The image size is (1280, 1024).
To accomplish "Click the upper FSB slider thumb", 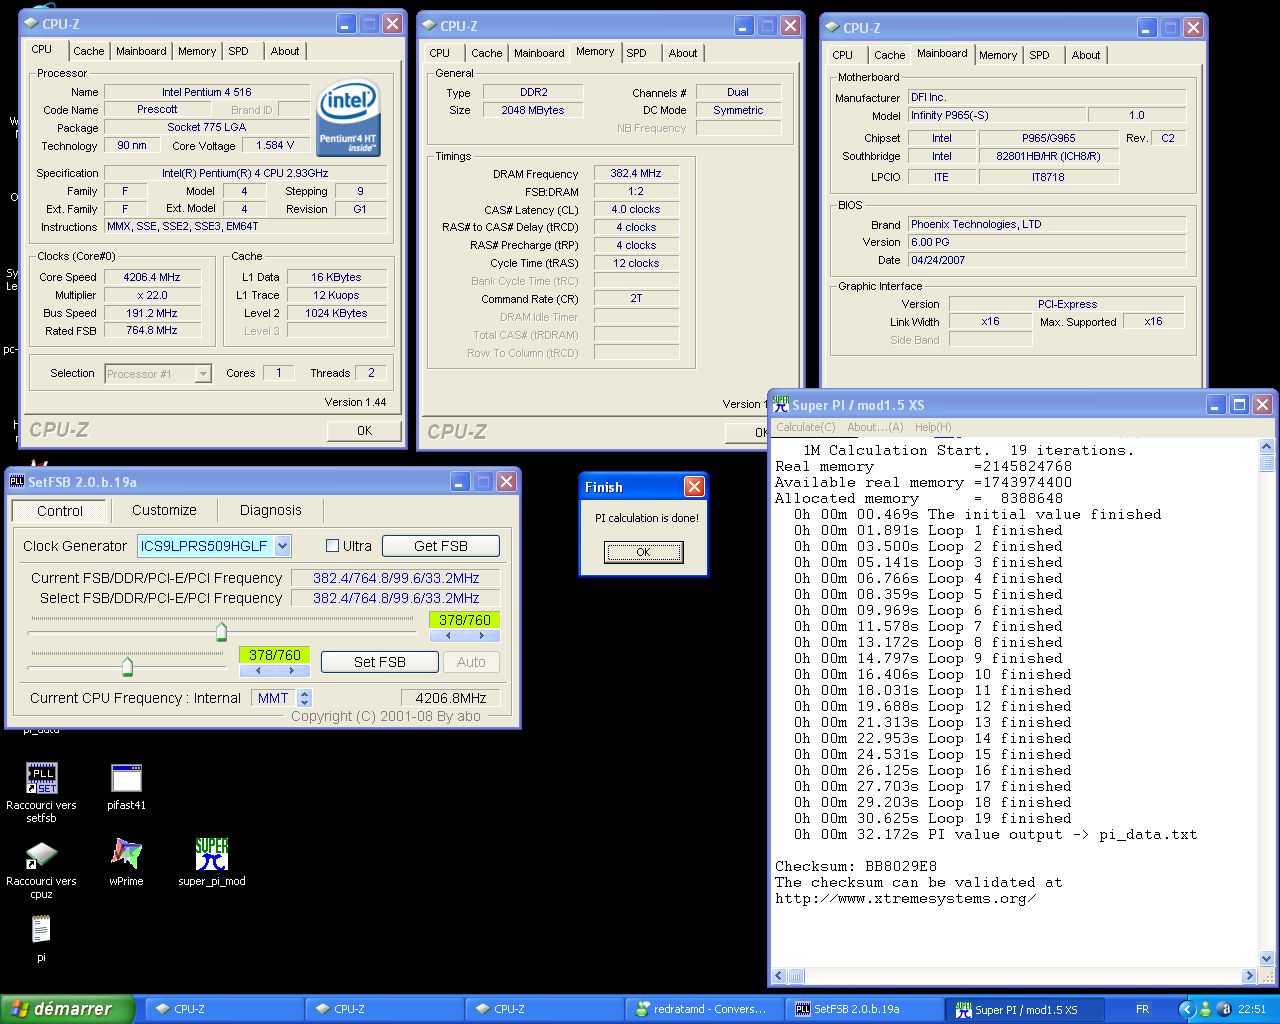I will tap(221, 631).
